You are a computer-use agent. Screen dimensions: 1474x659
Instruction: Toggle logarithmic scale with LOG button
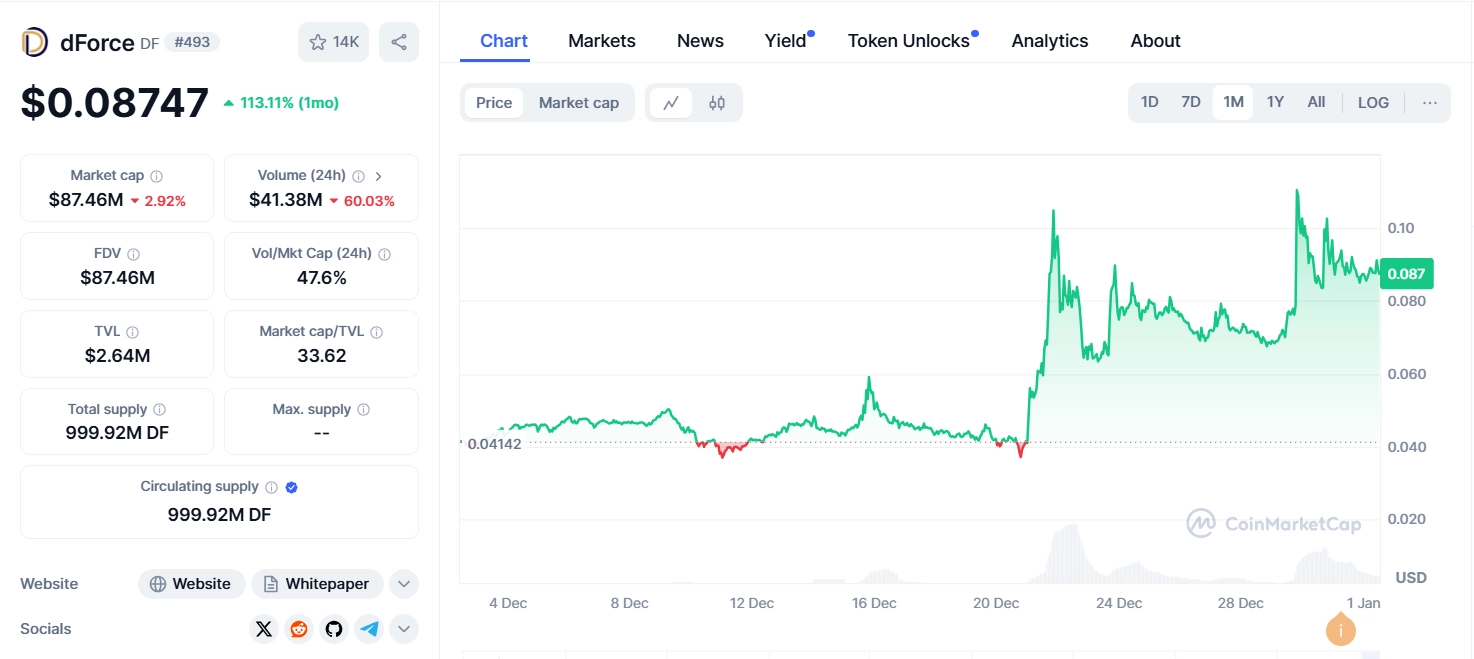(x=1372, y=102)
